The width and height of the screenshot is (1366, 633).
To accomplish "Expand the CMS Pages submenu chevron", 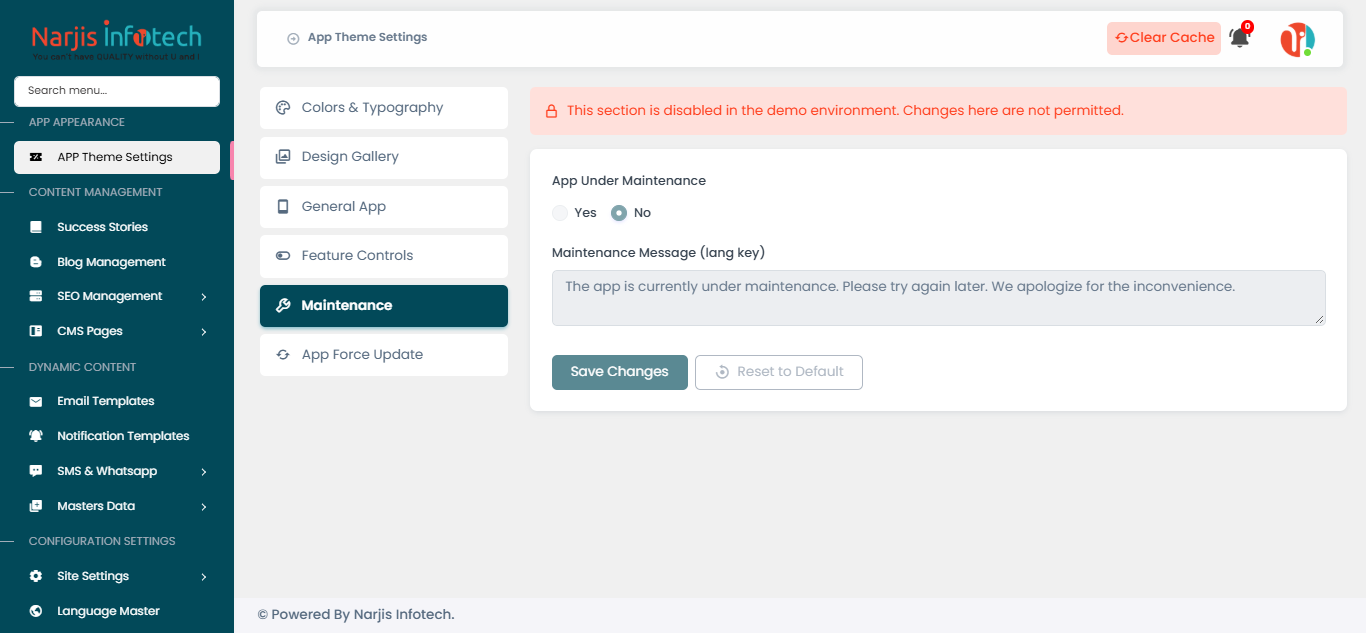I will point(204,332).
